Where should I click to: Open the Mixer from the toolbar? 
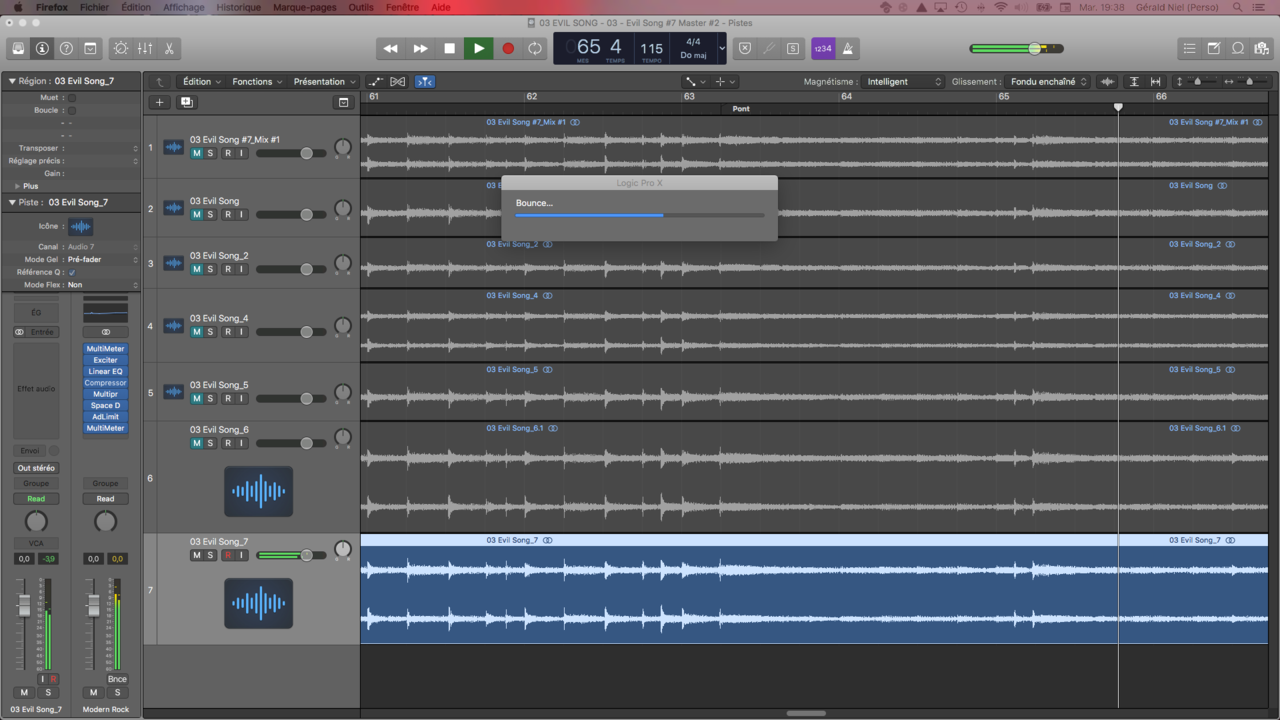tap(145, 48)
